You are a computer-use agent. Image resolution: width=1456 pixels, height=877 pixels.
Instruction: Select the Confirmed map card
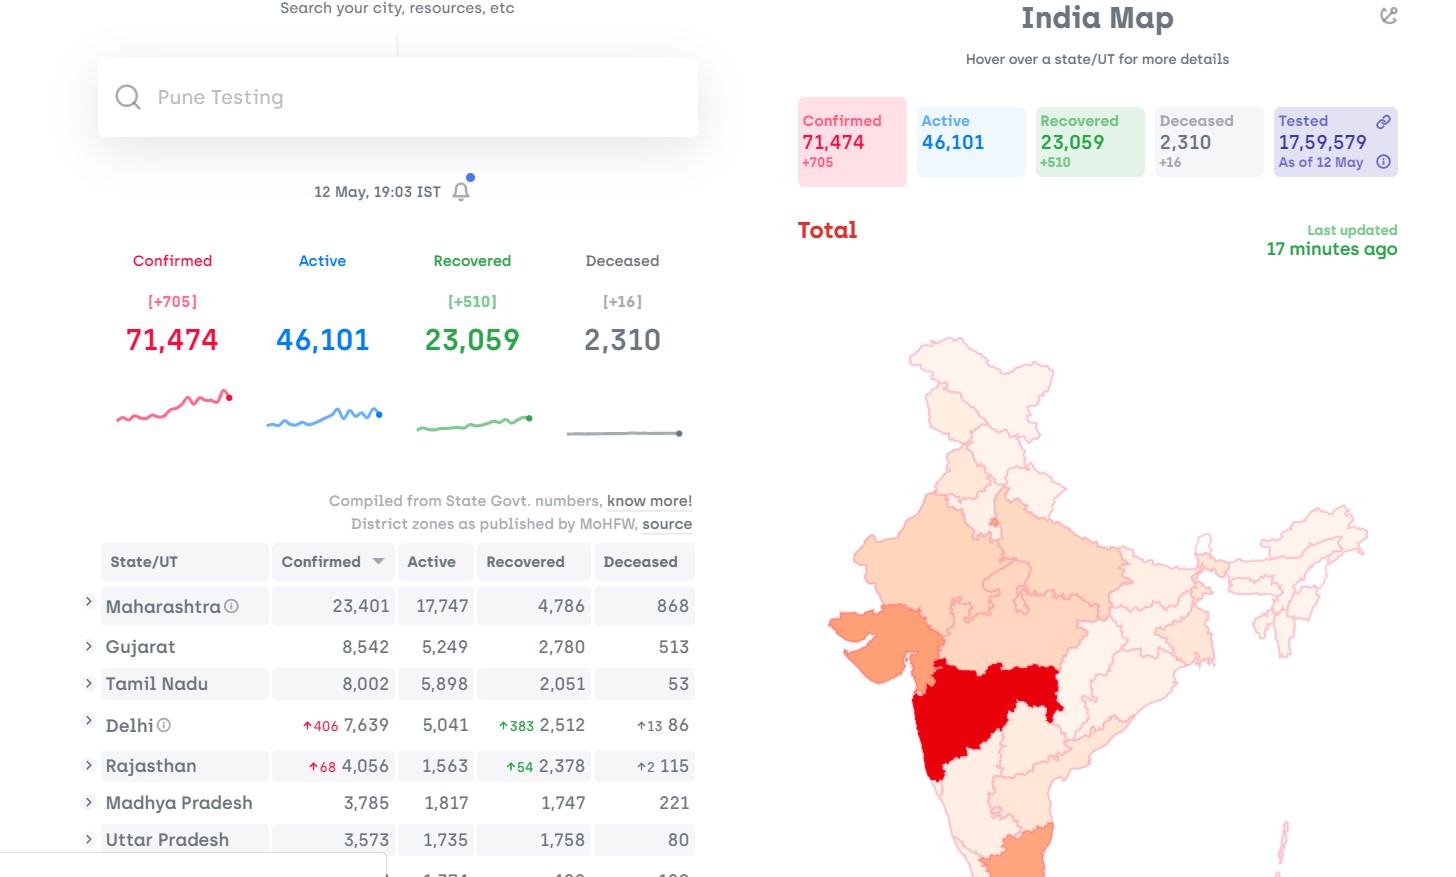tap(852, 142)
